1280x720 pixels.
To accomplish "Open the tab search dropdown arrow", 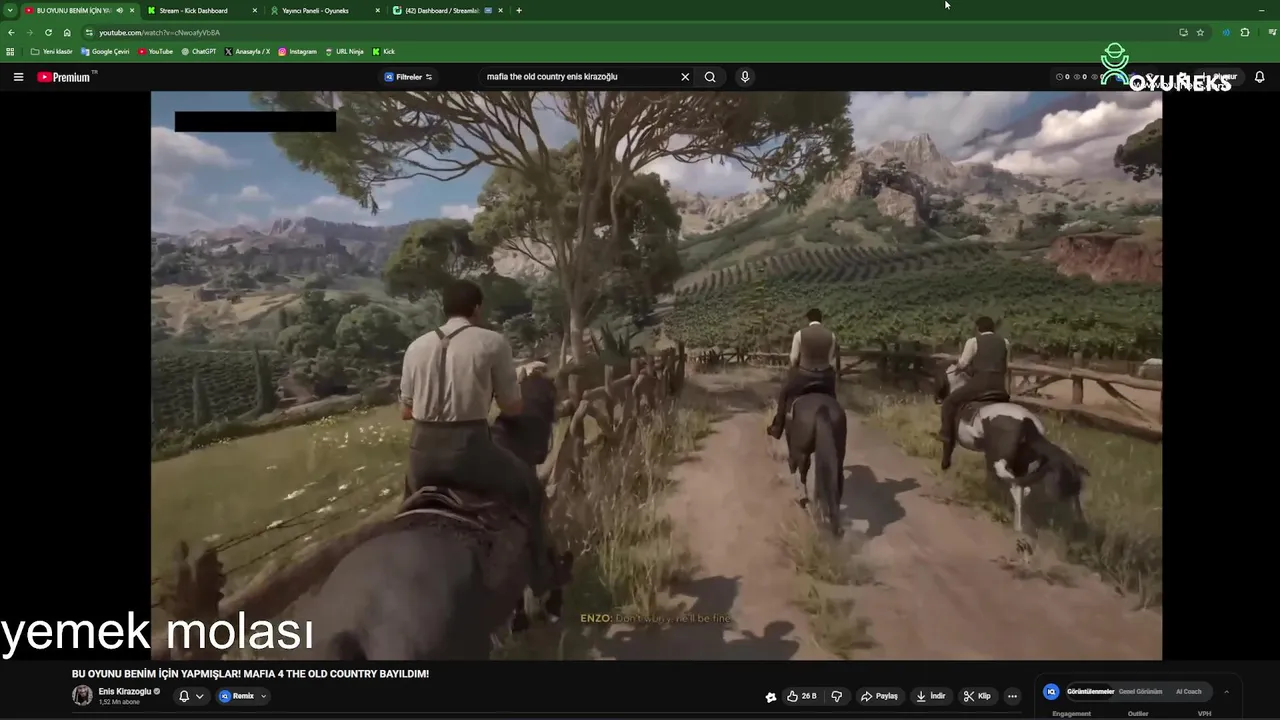I will 10,10.
